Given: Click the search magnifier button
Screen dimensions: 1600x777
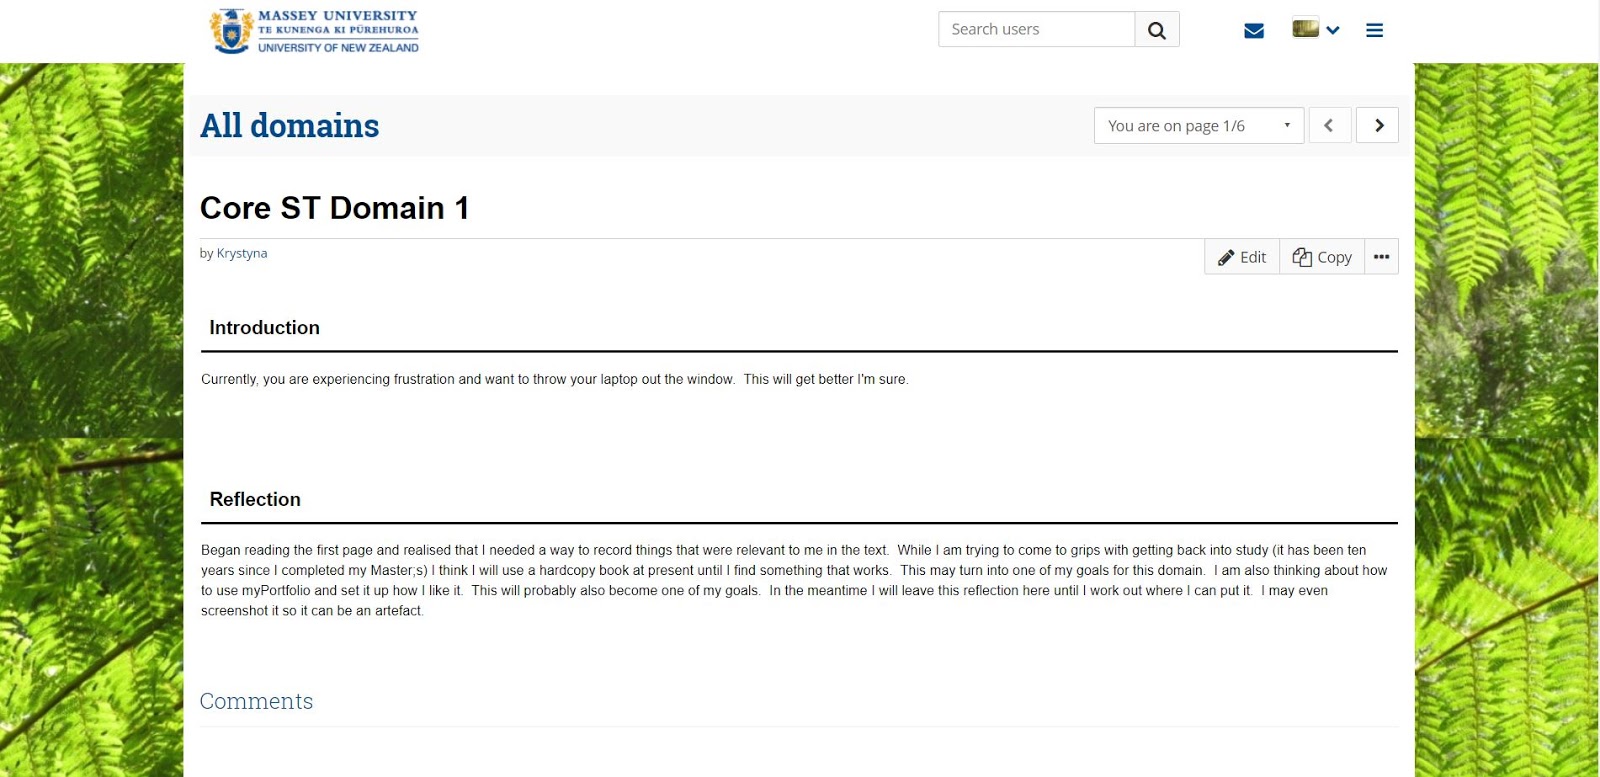Looking at the screenshot, I should coord(1157,30).
